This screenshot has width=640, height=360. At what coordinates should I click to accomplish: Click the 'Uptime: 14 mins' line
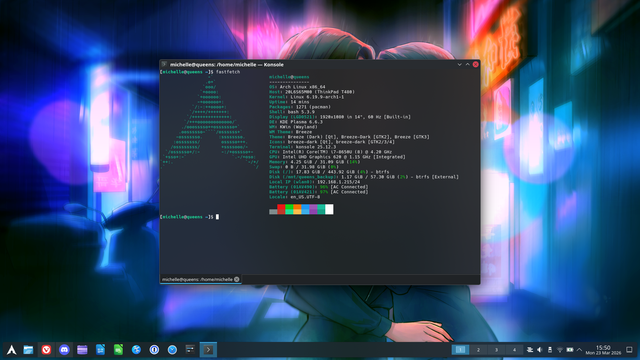point(289,102)
